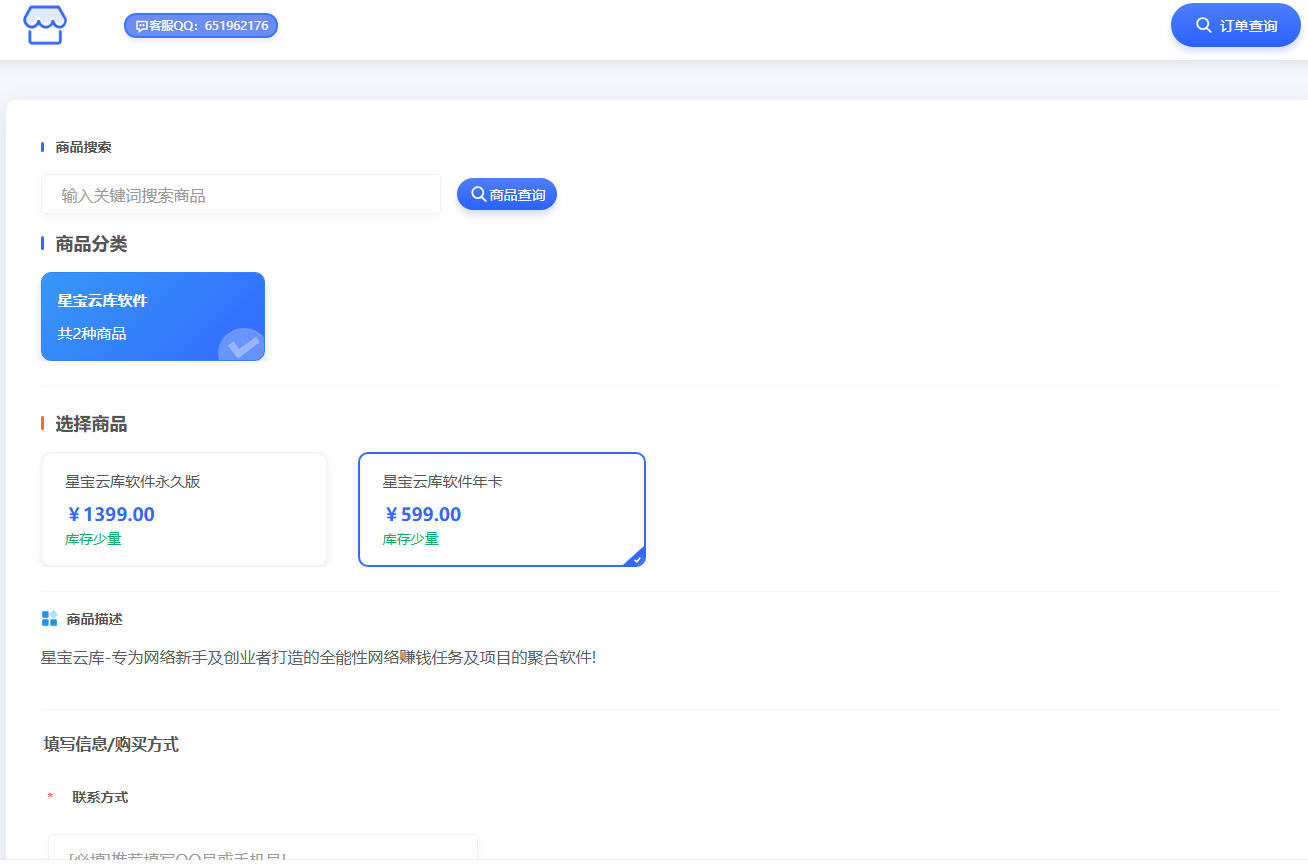The height and width of the screenshot is (864, 1308).
Task: Open the 订单查询 order lookup
Action: 1235,26
